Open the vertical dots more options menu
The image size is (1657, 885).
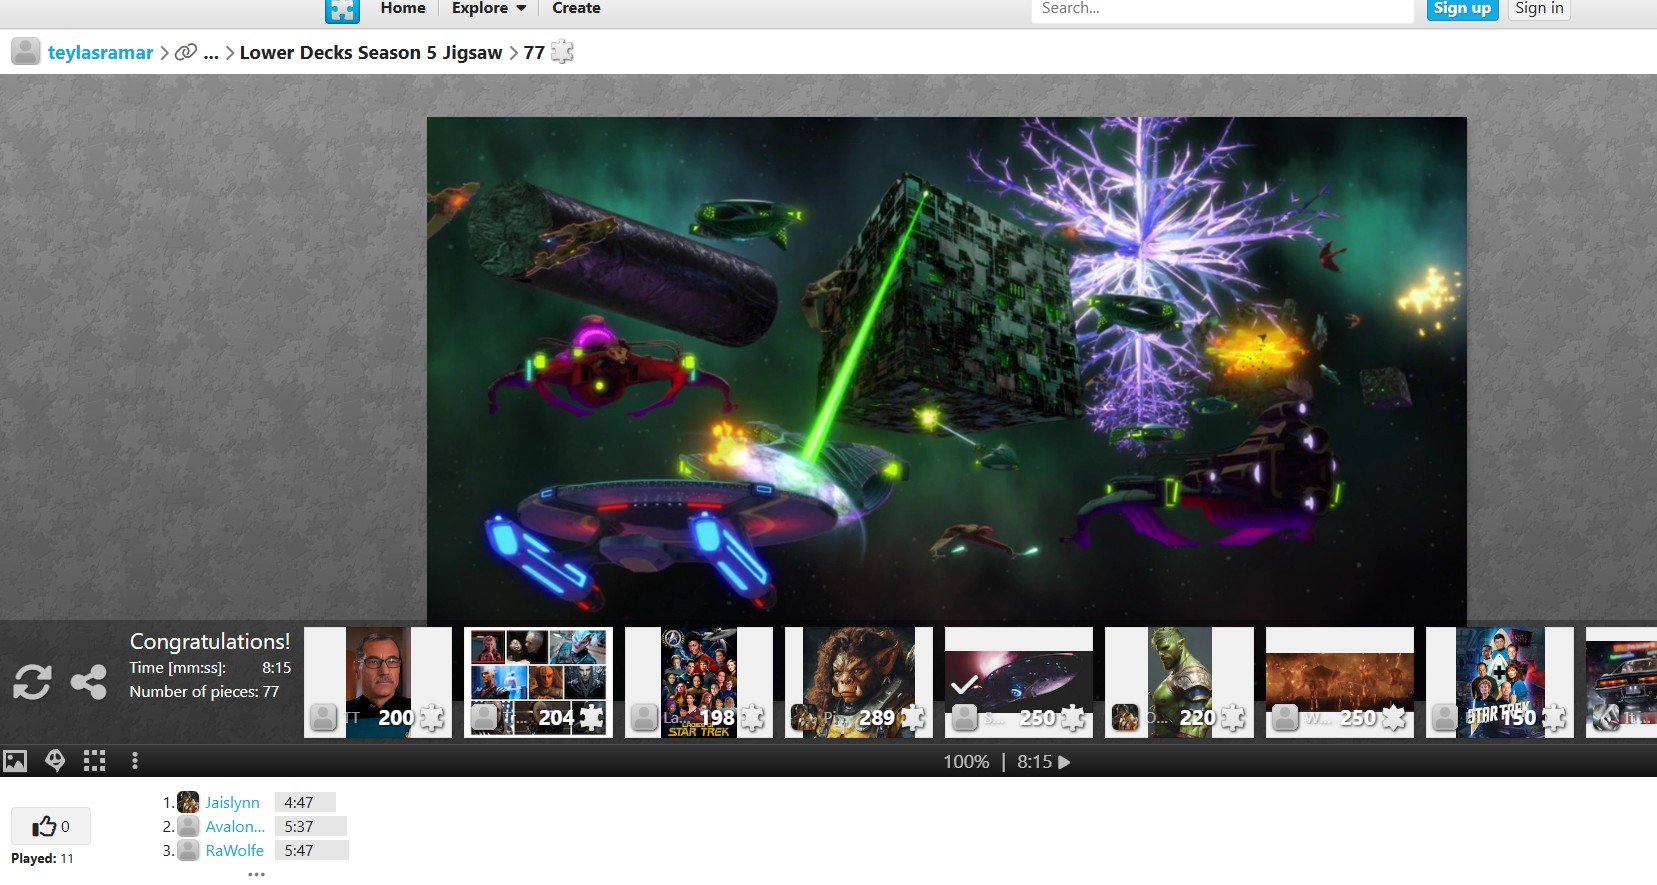click(x=135, y=761)
